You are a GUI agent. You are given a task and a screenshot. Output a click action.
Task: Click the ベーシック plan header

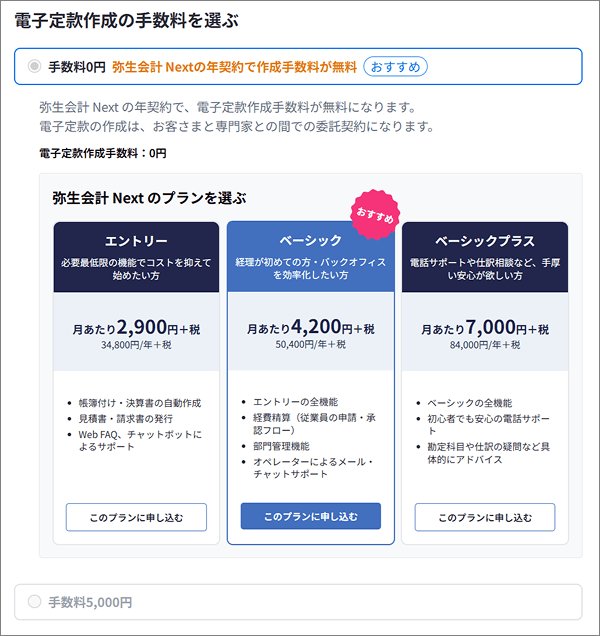(309, 241)
